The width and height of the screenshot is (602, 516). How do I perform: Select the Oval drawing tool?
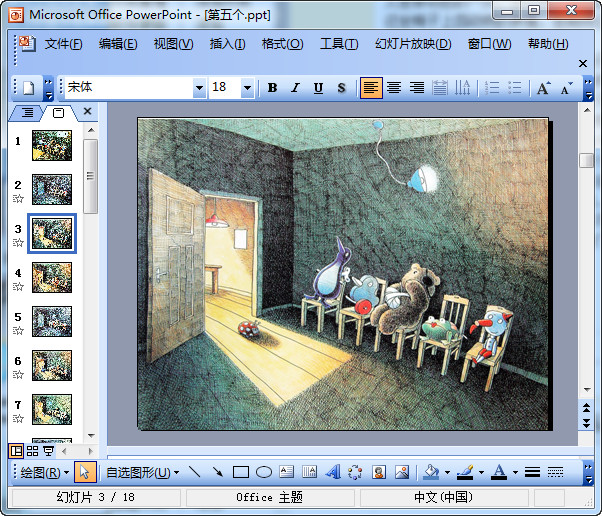(x=264, y=473)
